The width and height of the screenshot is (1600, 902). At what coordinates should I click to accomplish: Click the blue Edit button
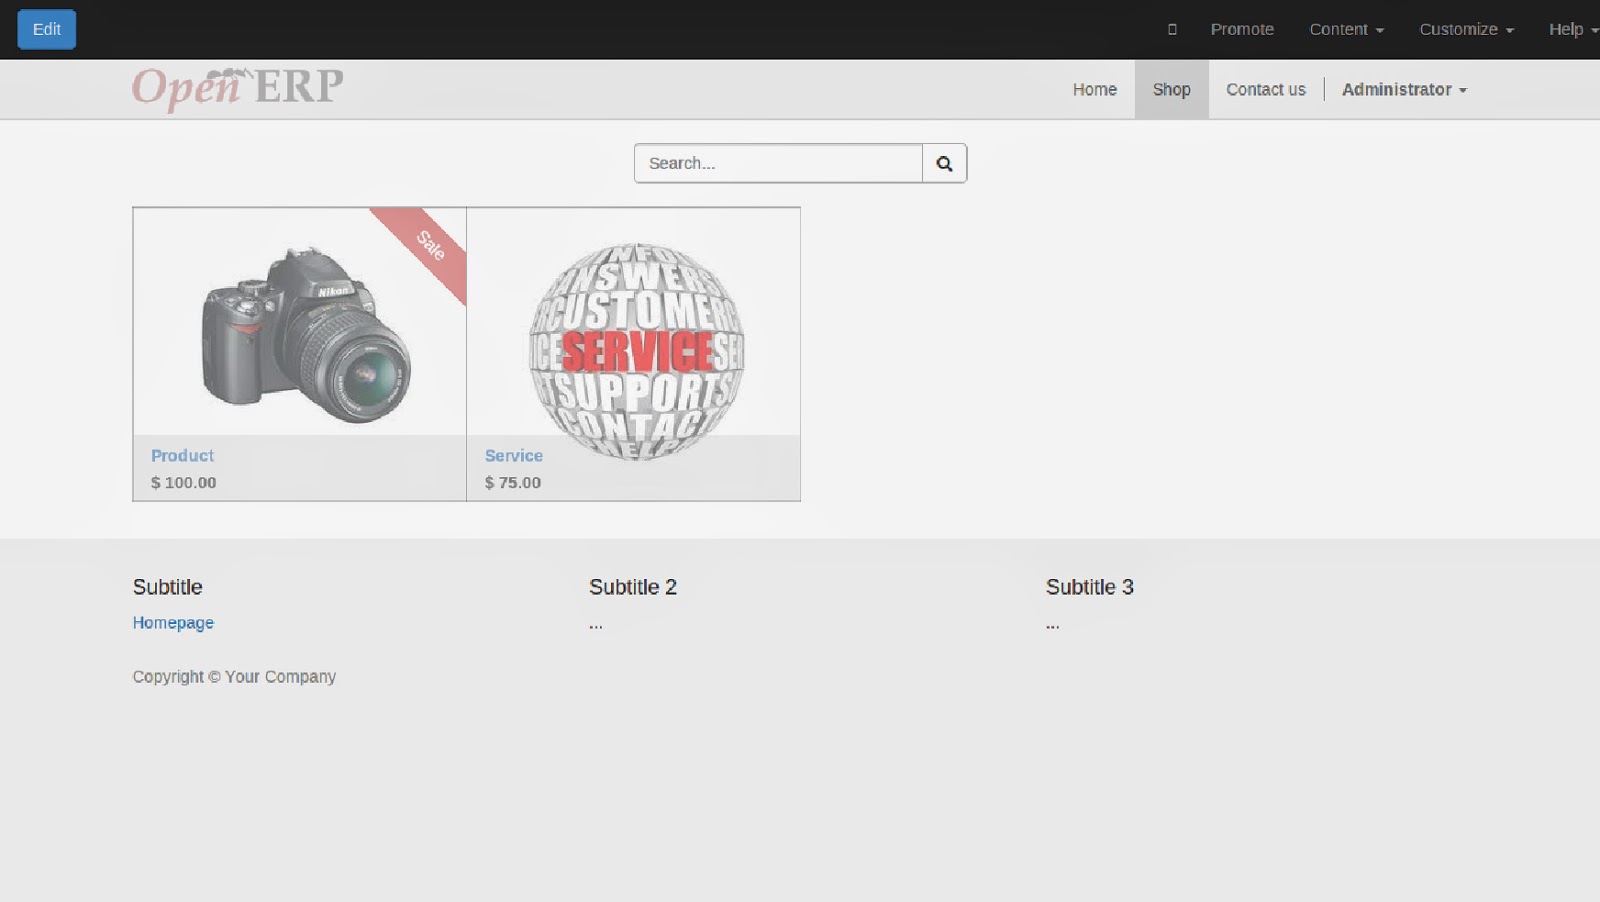click(47, 29)
